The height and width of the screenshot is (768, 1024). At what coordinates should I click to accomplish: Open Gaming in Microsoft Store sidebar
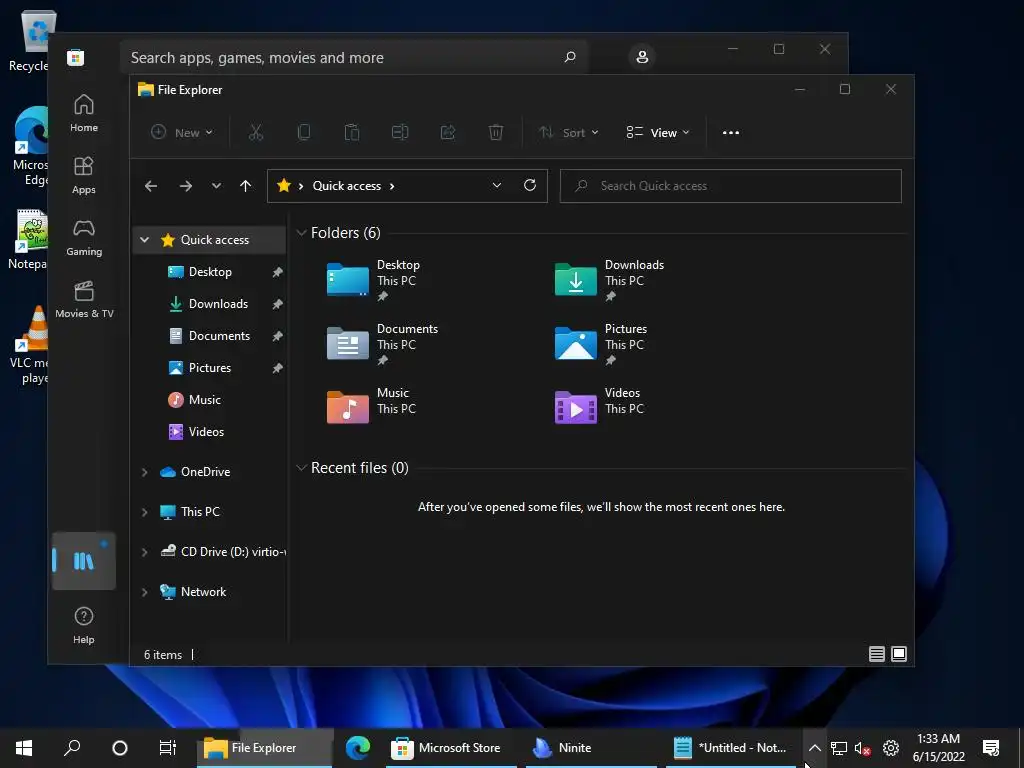pos(84,237)
